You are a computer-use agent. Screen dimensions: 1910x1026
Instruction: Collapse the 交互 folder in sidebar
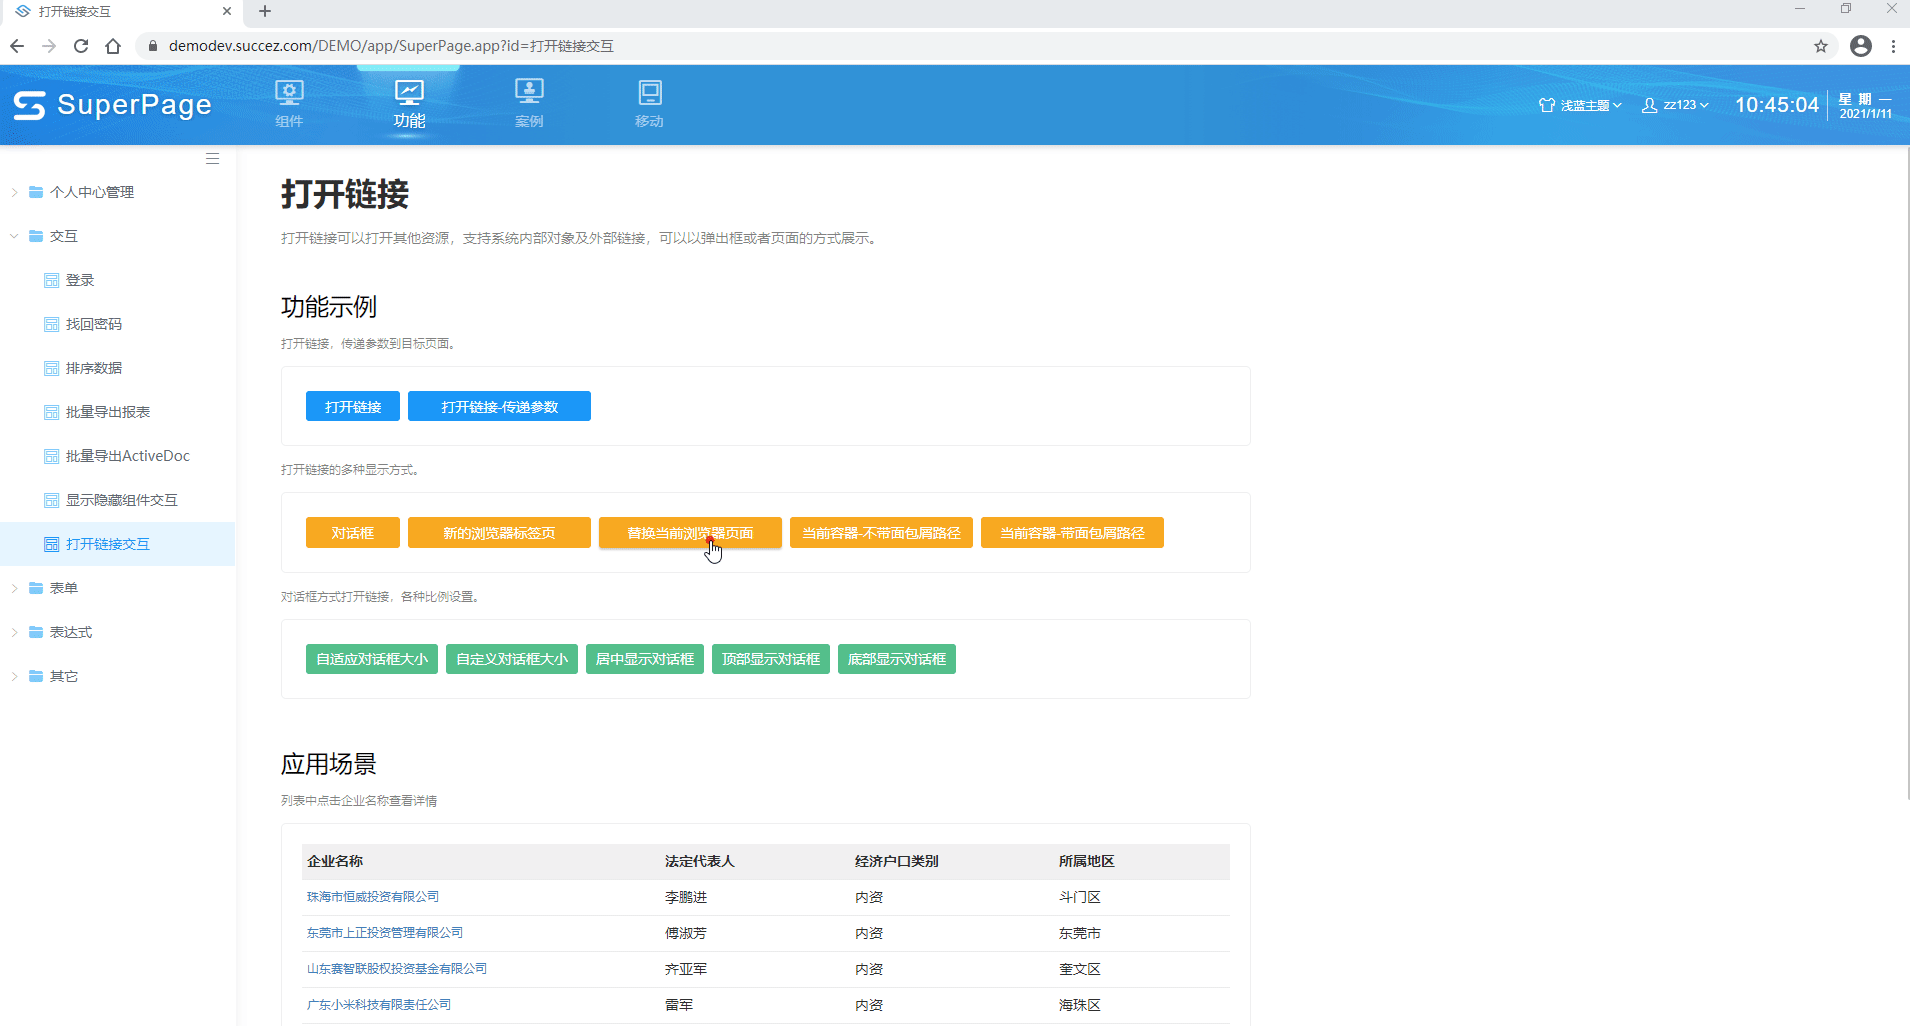14,236
